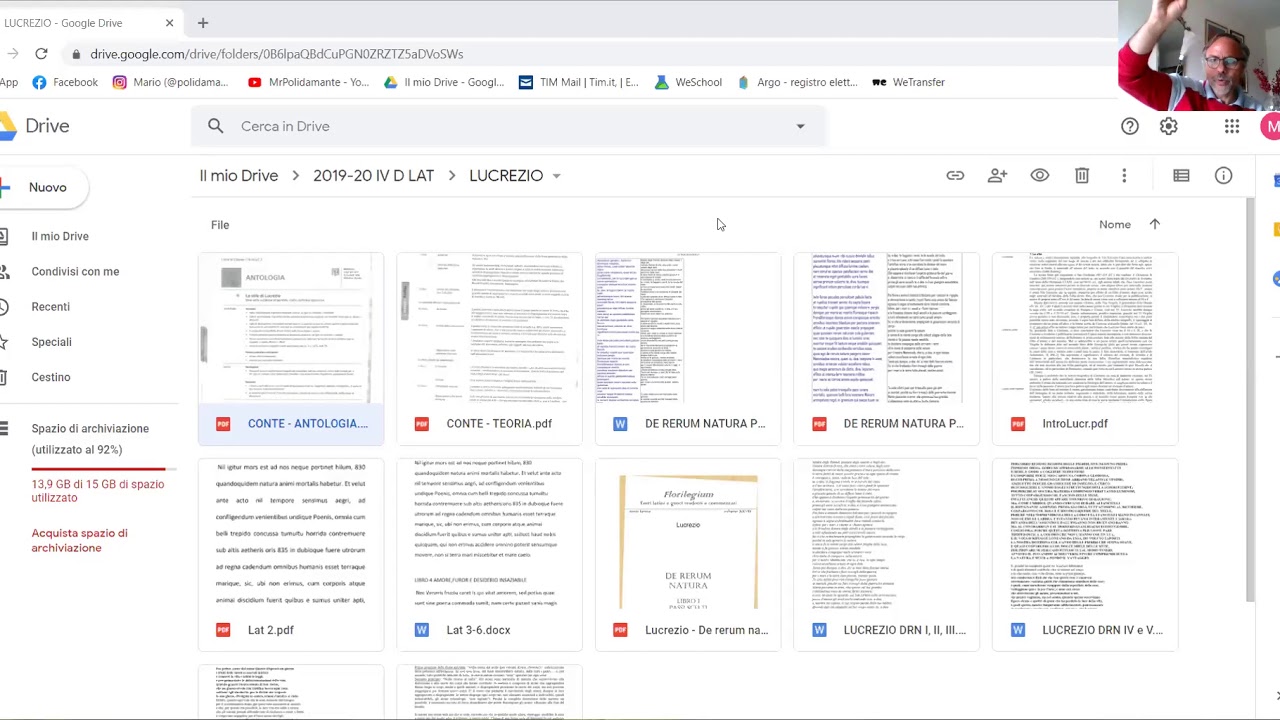
Task: Select the DE RERUM NATURA PDF file
Action: (x=886, y=349)
